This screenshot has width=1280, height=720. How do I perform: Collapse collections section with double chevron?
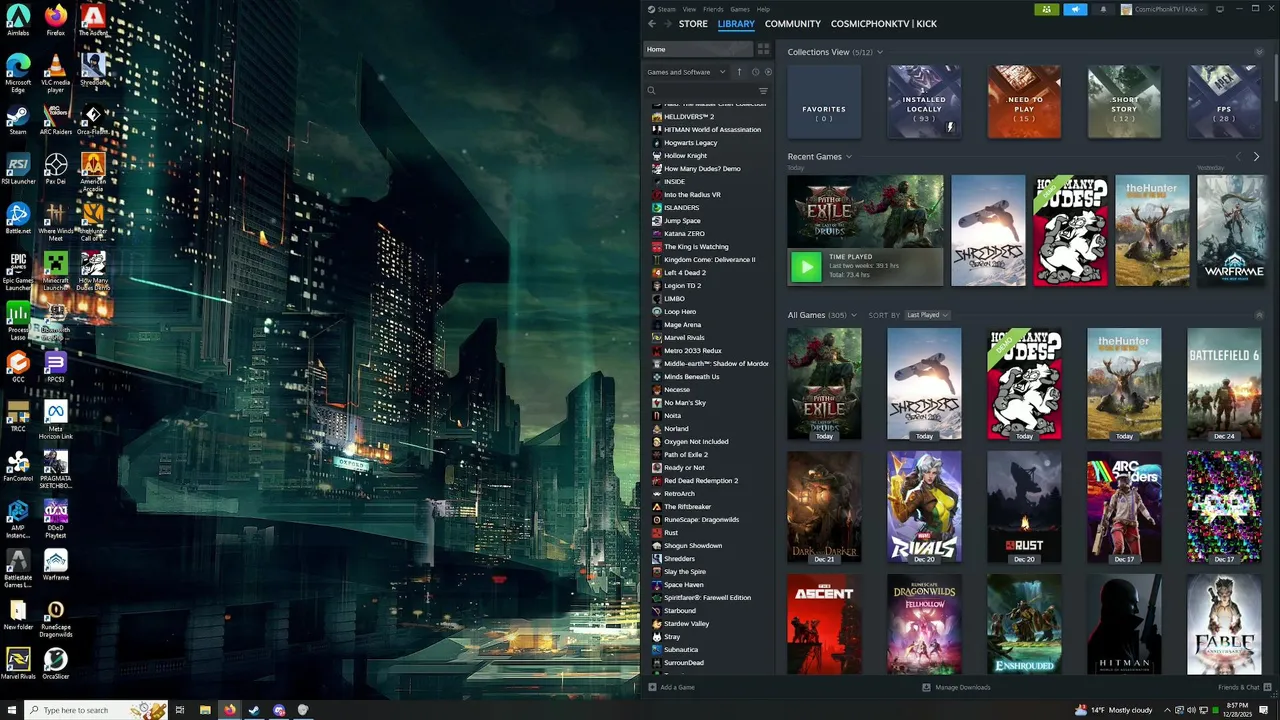1259,51
